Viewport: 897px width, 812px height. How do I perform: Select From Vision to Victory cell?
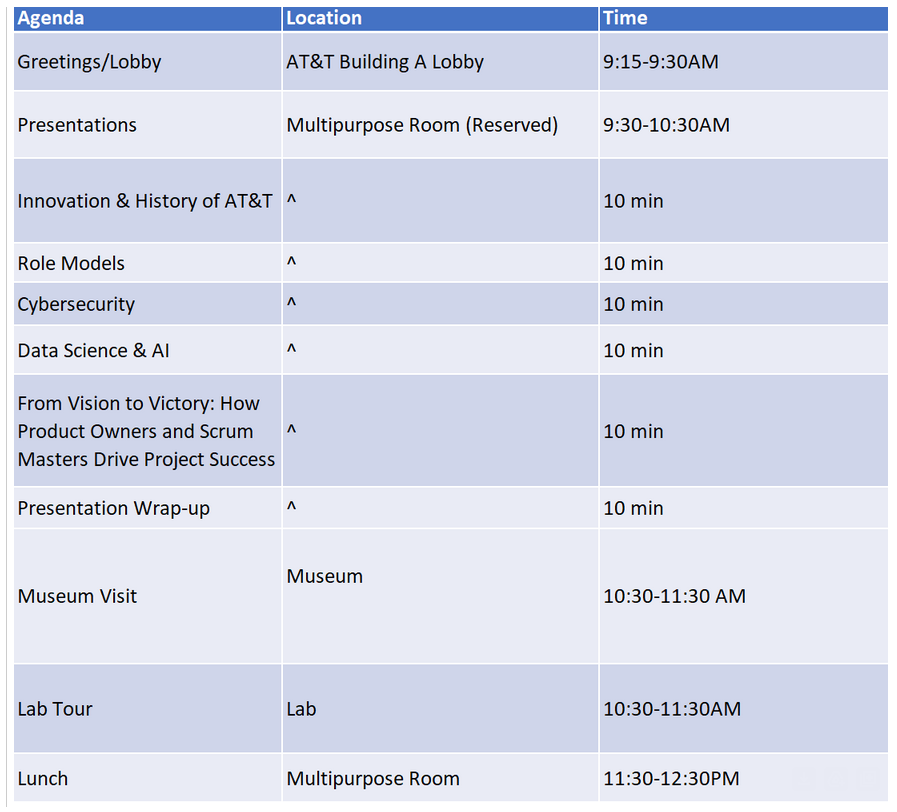[148, 431]
